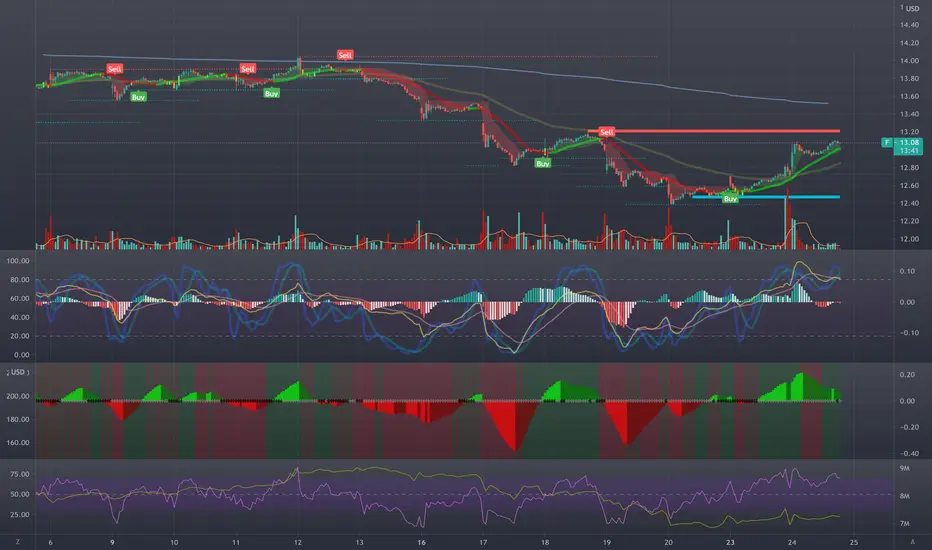Click the Buy signal label near date 18

pyautogui.click(x=543, y=164)
